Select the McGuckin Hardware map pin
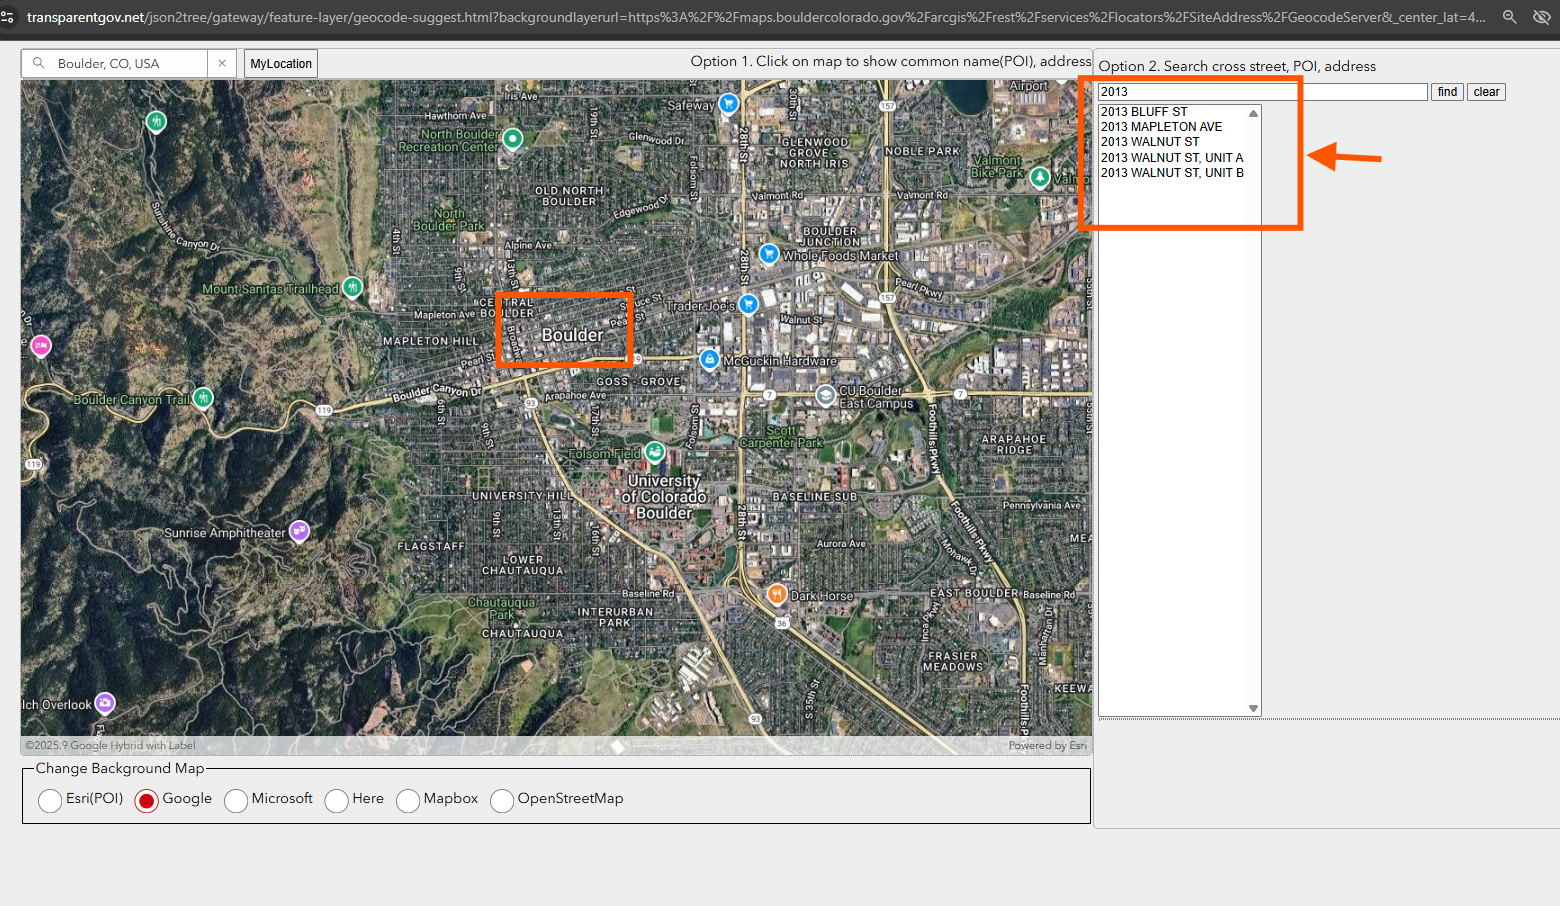Viewport: 1560px width, 906px height. 709,359
